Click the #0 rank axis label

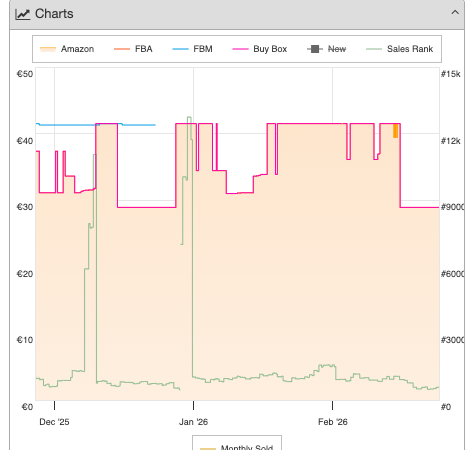click(446, 407)
